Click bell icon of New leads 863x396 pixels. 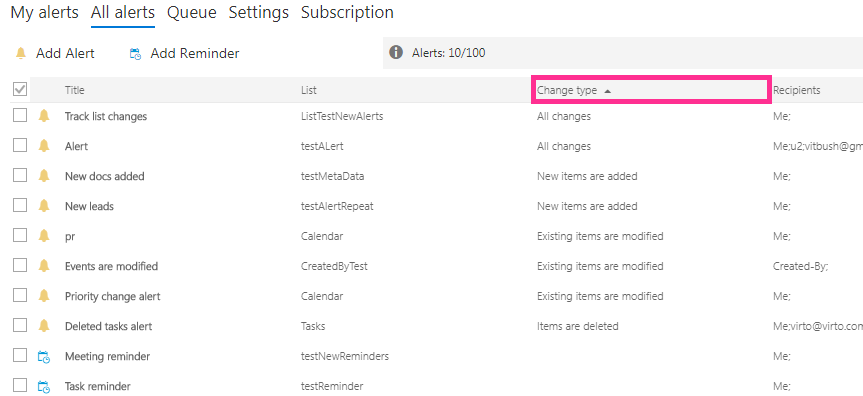click(44, 205)
